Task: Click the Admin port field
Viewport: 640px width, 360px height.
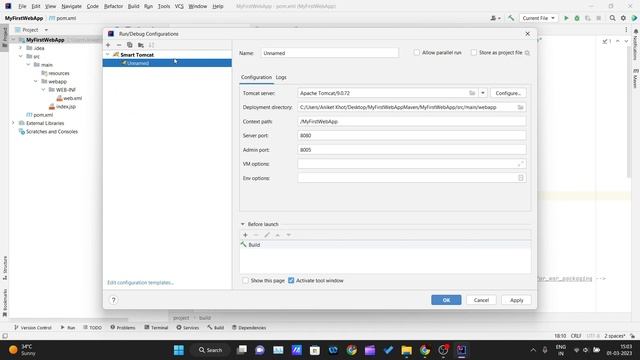Action: coord(412,150)
